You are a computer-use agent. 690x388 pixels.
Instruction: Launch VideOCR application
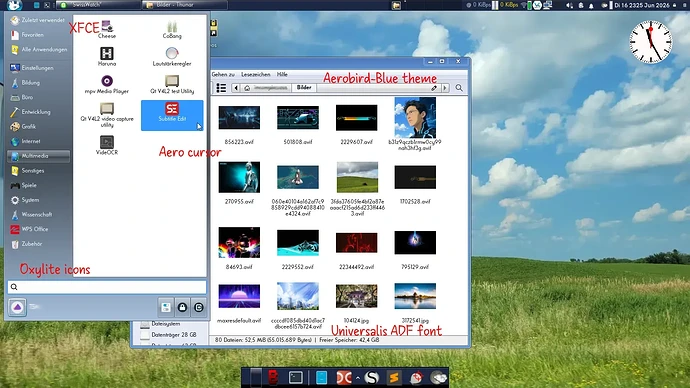point(106,146)
